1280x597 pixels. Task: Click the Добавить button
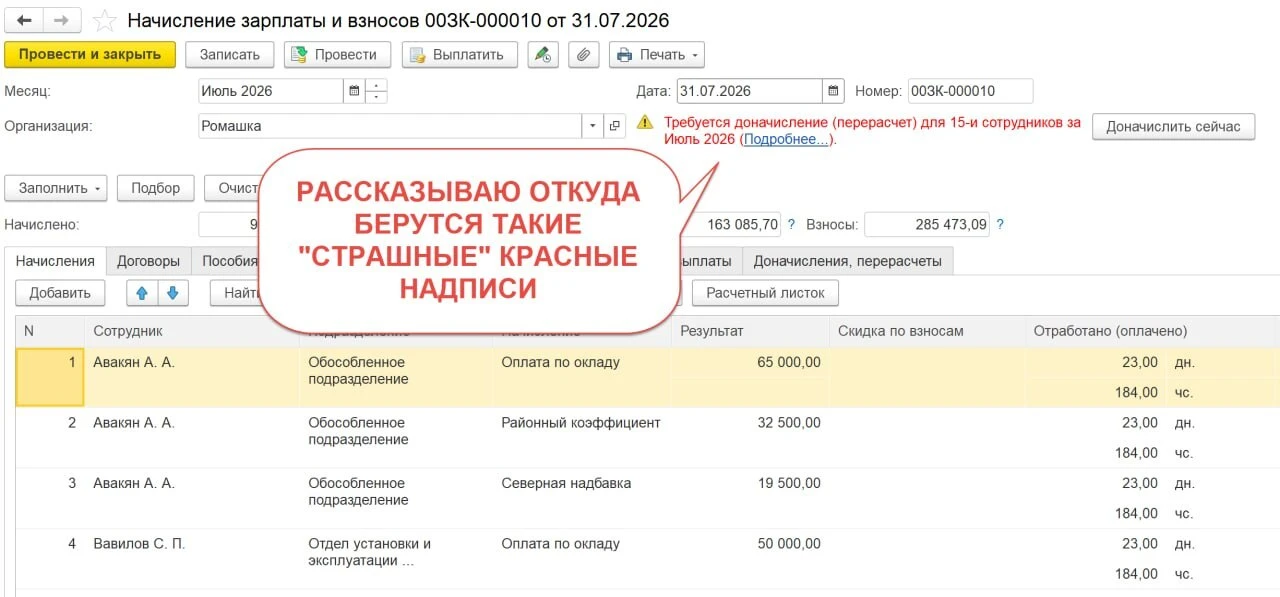coord(60,293)
